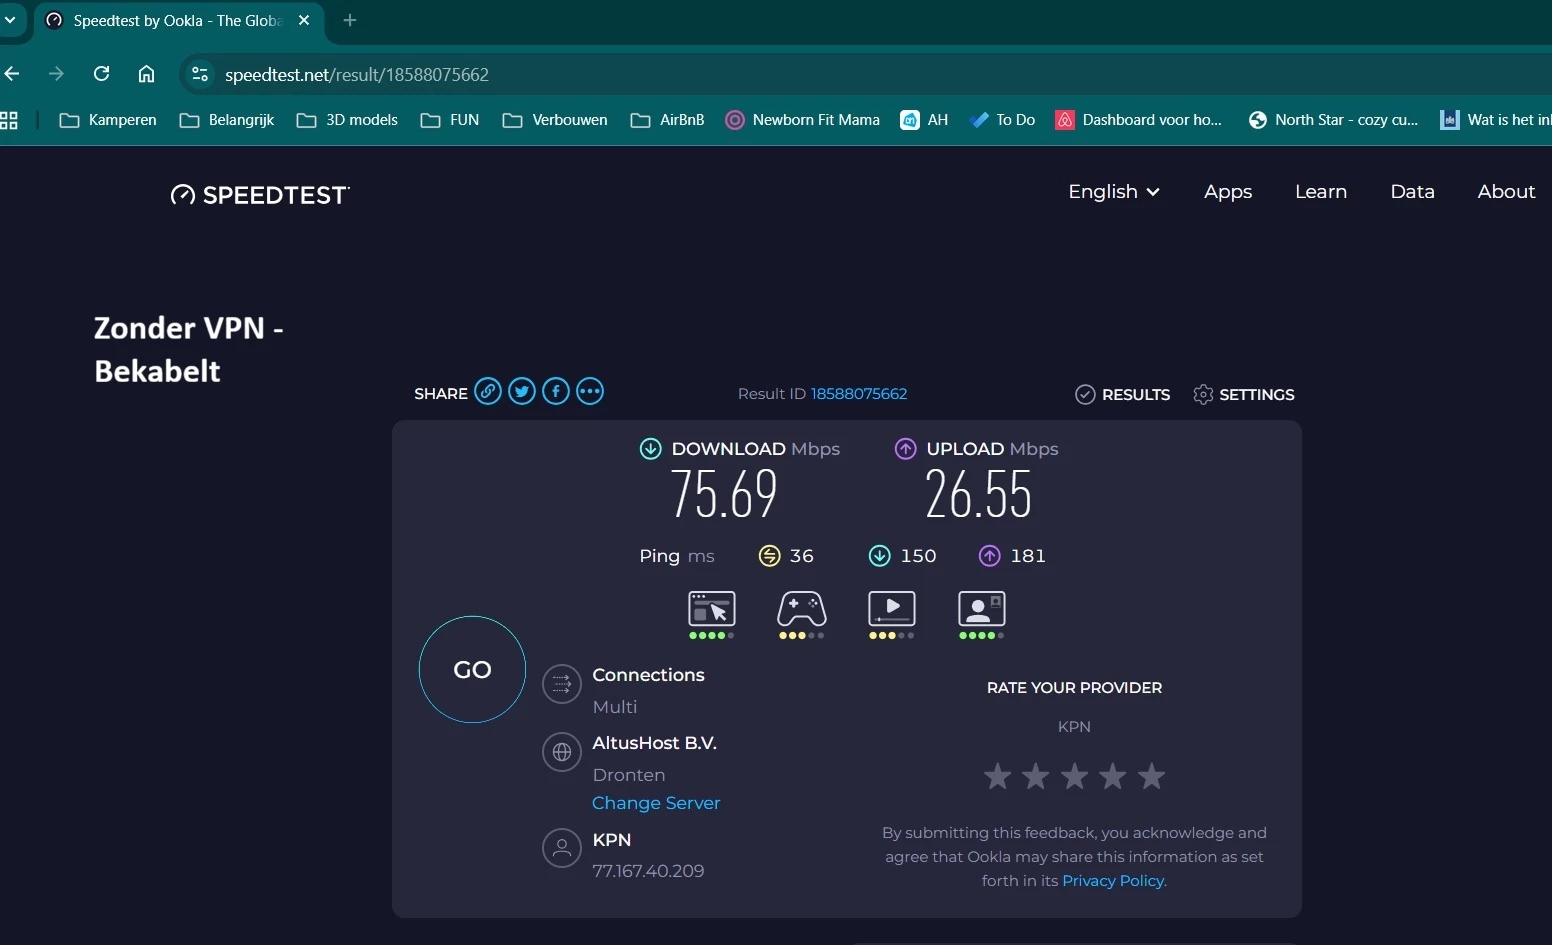Open the 3D models bookmark folder
Screen dimensions: 1552x945
347,120
